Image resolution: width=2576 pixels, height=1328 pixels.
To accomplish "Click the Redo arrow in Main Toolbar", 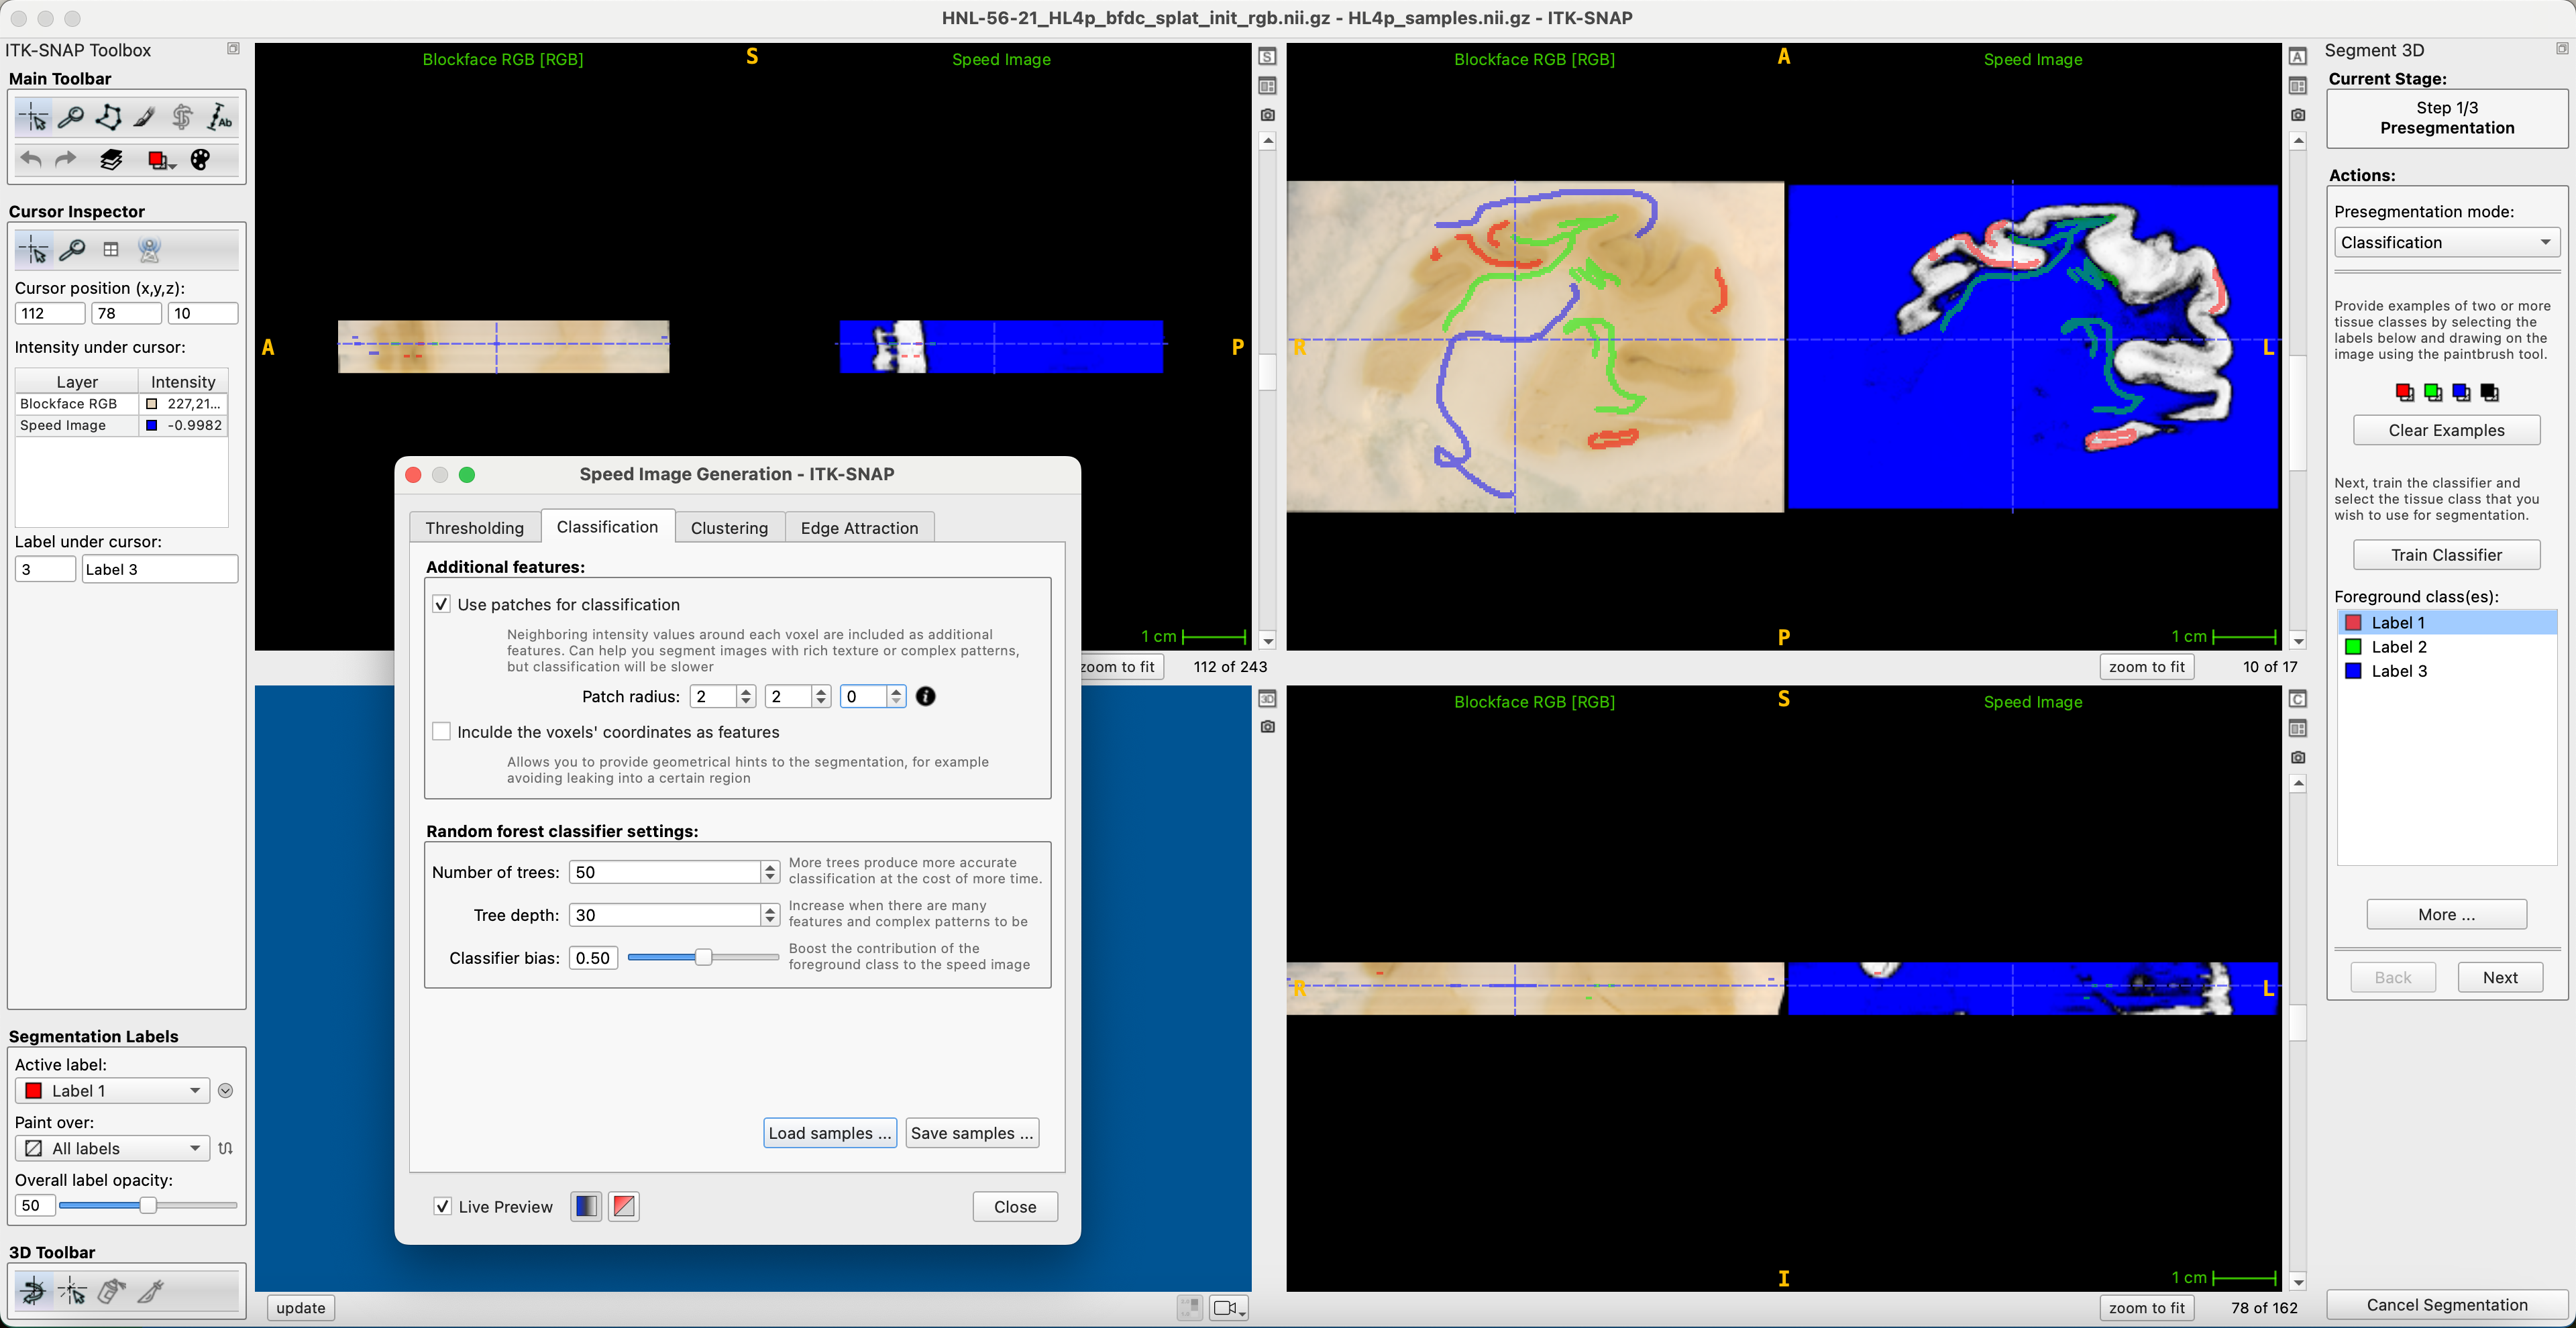I will [x=66, y=160].
